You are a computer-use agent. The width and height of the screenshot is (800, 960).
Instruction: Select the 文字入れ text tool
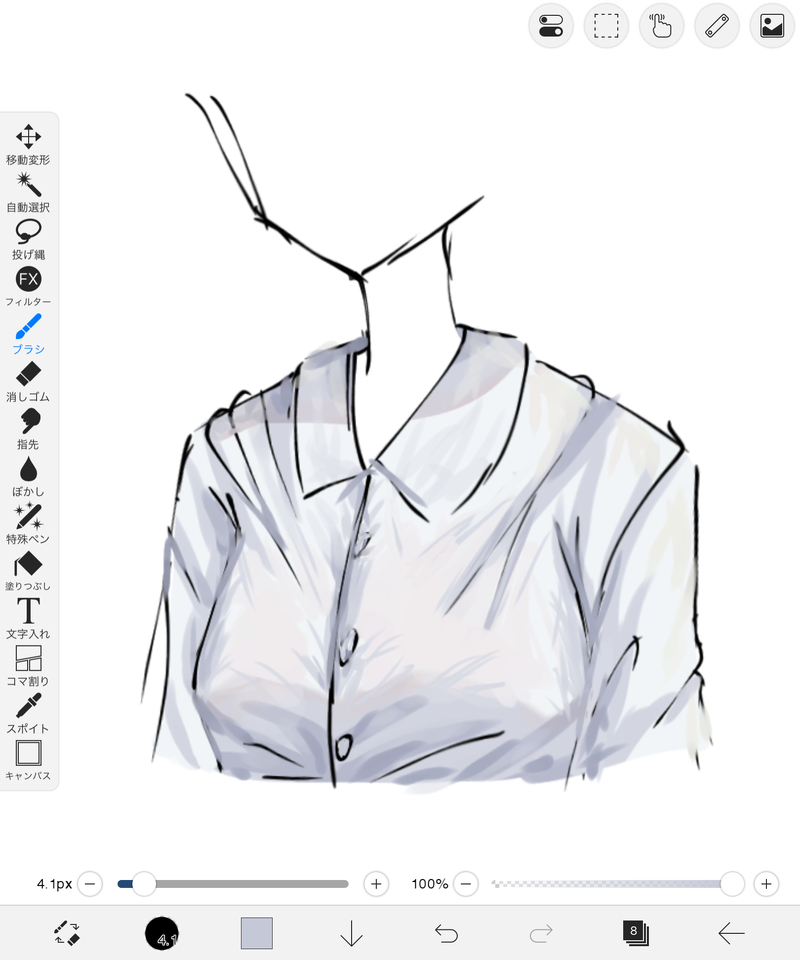click(28, 618)
